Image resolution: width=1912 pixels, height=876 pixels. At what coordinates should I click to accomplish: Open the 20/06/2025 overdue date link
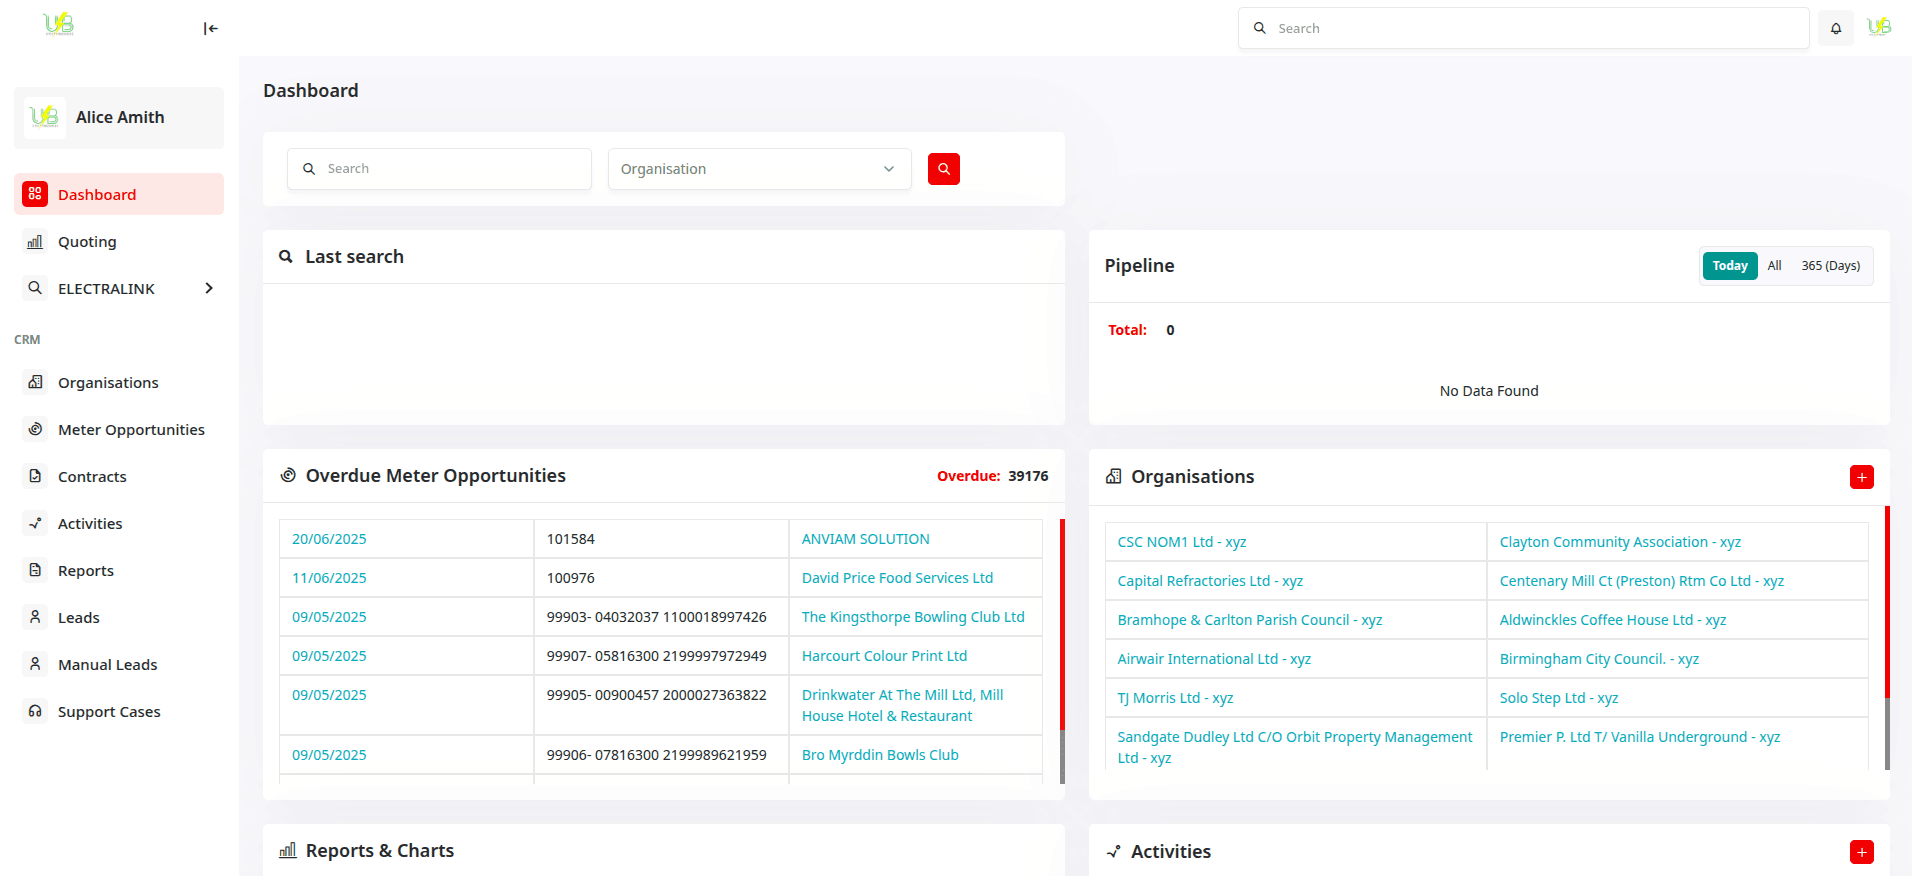click(x=329, y=539)
